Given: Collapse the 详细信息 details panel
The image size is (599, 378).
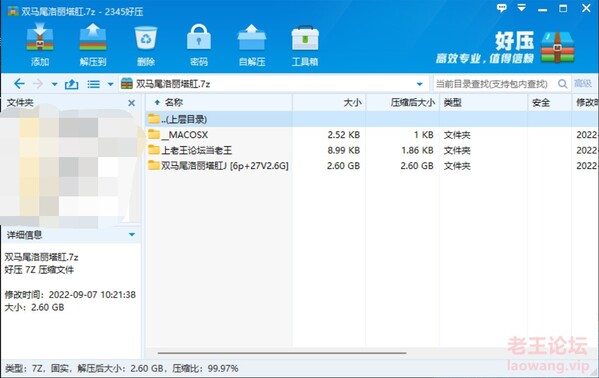Looking at the screenshot, I should click(x=132, y=234).
